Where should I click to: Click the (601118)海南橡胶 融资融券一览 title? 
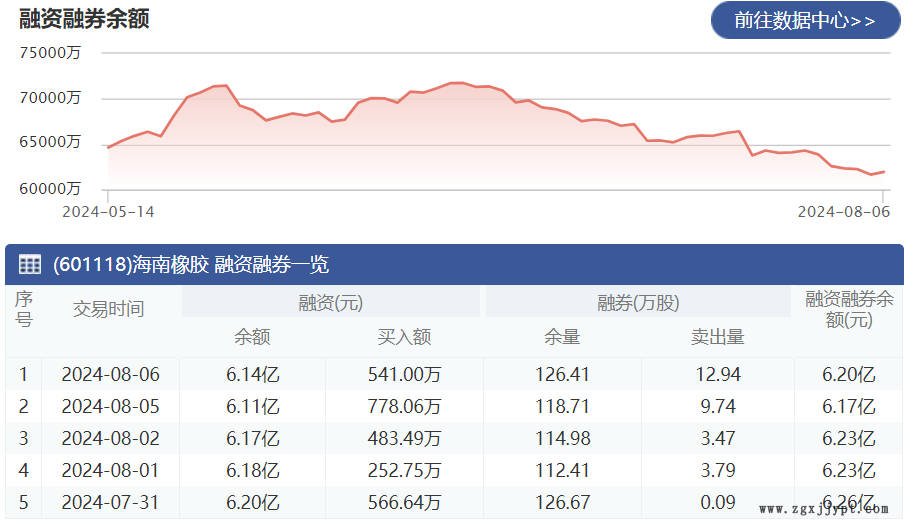pos(191,265)
